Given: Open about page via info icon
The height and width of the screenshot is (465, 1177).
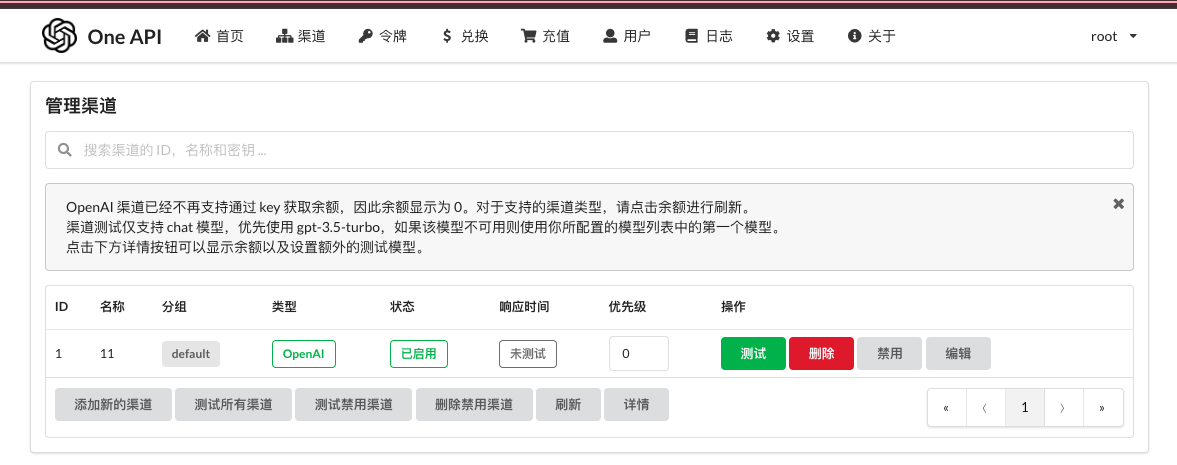Looking at the screenshot, I should pos(854,37).
